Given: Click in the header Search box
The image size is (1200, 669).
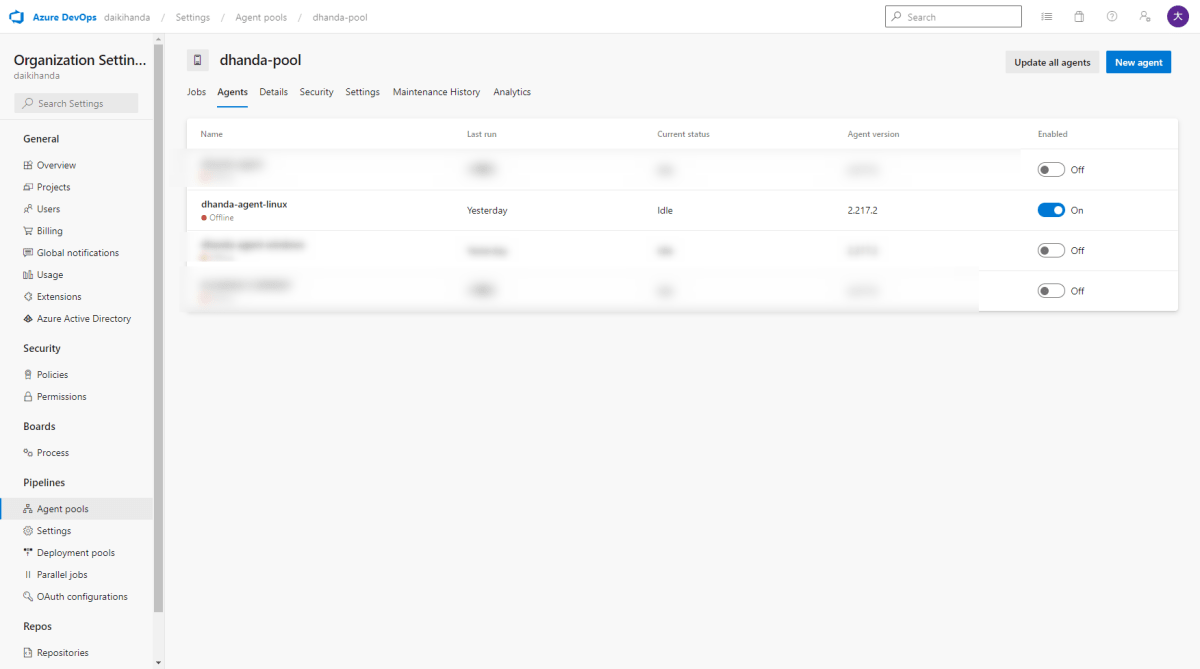Looking at the screenshot, I should [953, 17].
